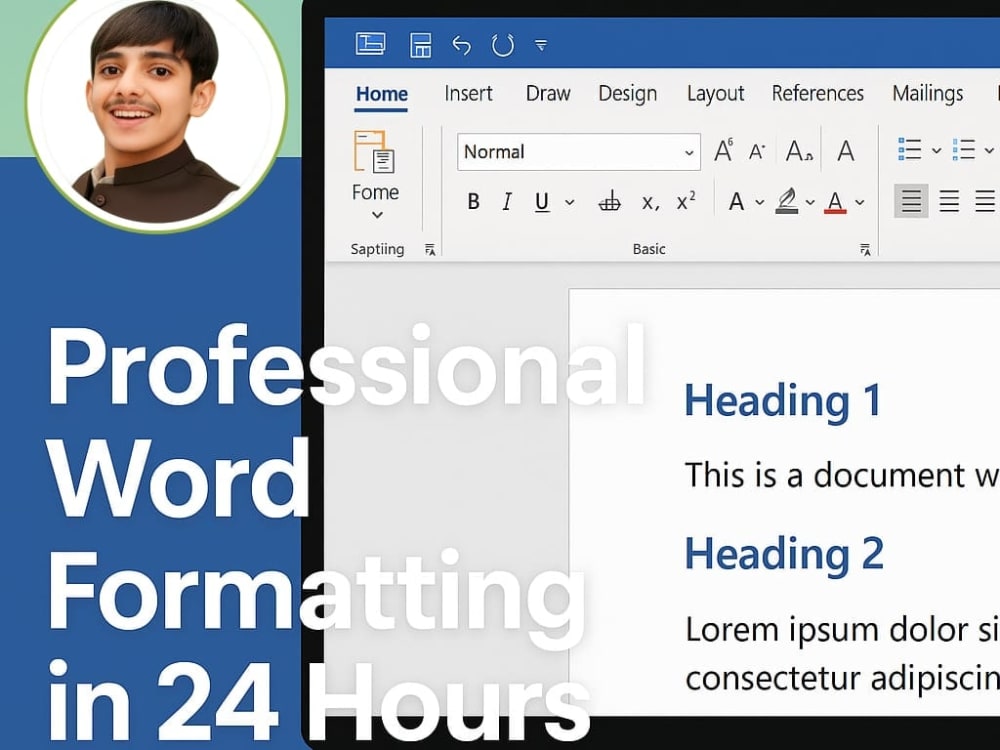Switch to the Home tab
This screenshot has width=1000, height=750.
(x=381, y=94)
